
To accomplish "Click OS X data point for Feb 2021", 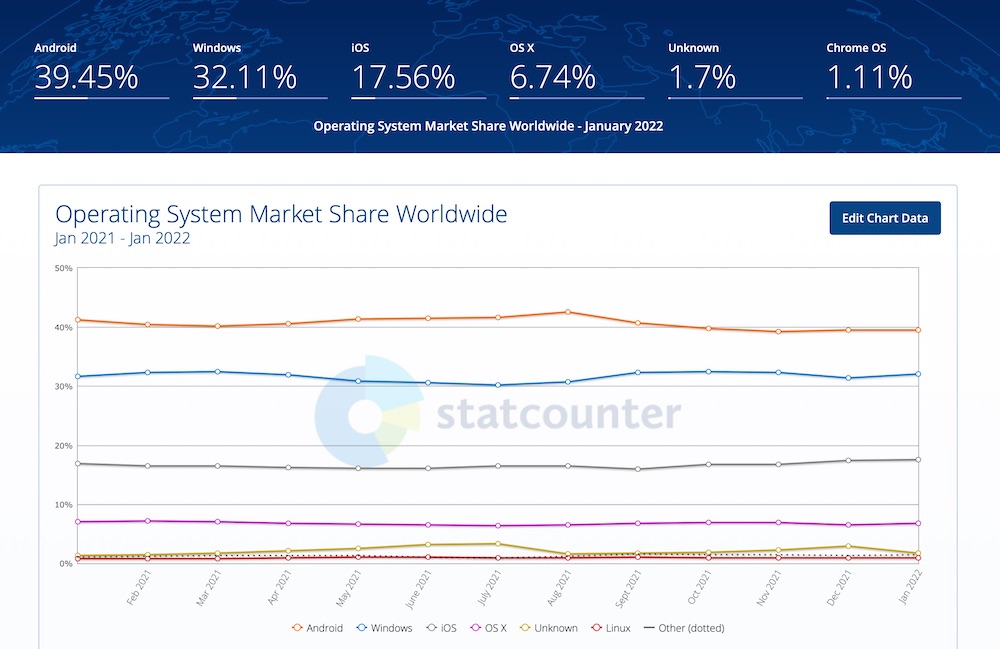I will (147, 521).
